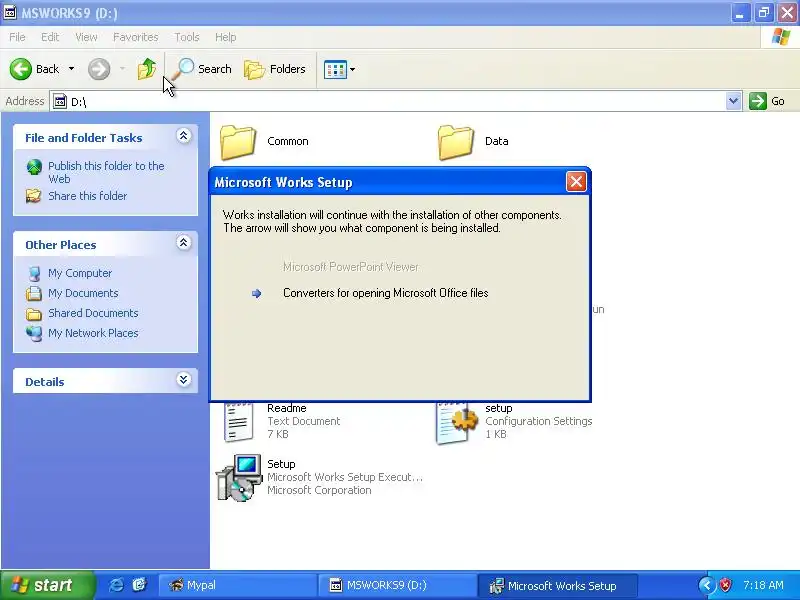Click the green Back arrow icon
The width and height of the screenshot is (800, 600).
pyautogui.click(x=21, y=69)
